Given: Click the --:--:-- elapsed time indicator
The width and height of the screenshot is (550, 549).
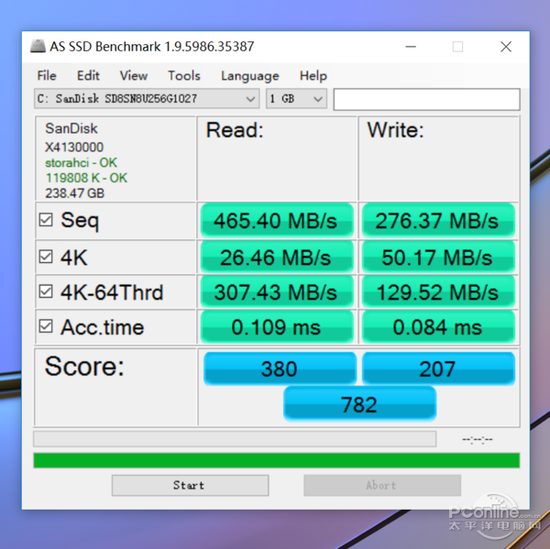Looking at the screenshot, I should click(x=477, y=440).
